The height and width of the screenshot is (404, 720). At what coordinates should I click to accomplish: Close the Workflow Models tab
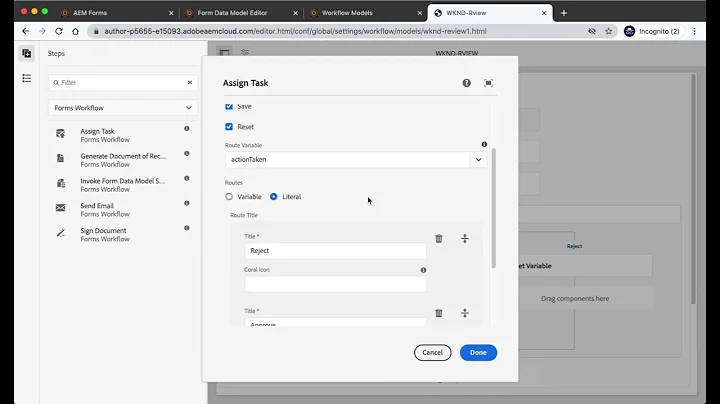419,13
